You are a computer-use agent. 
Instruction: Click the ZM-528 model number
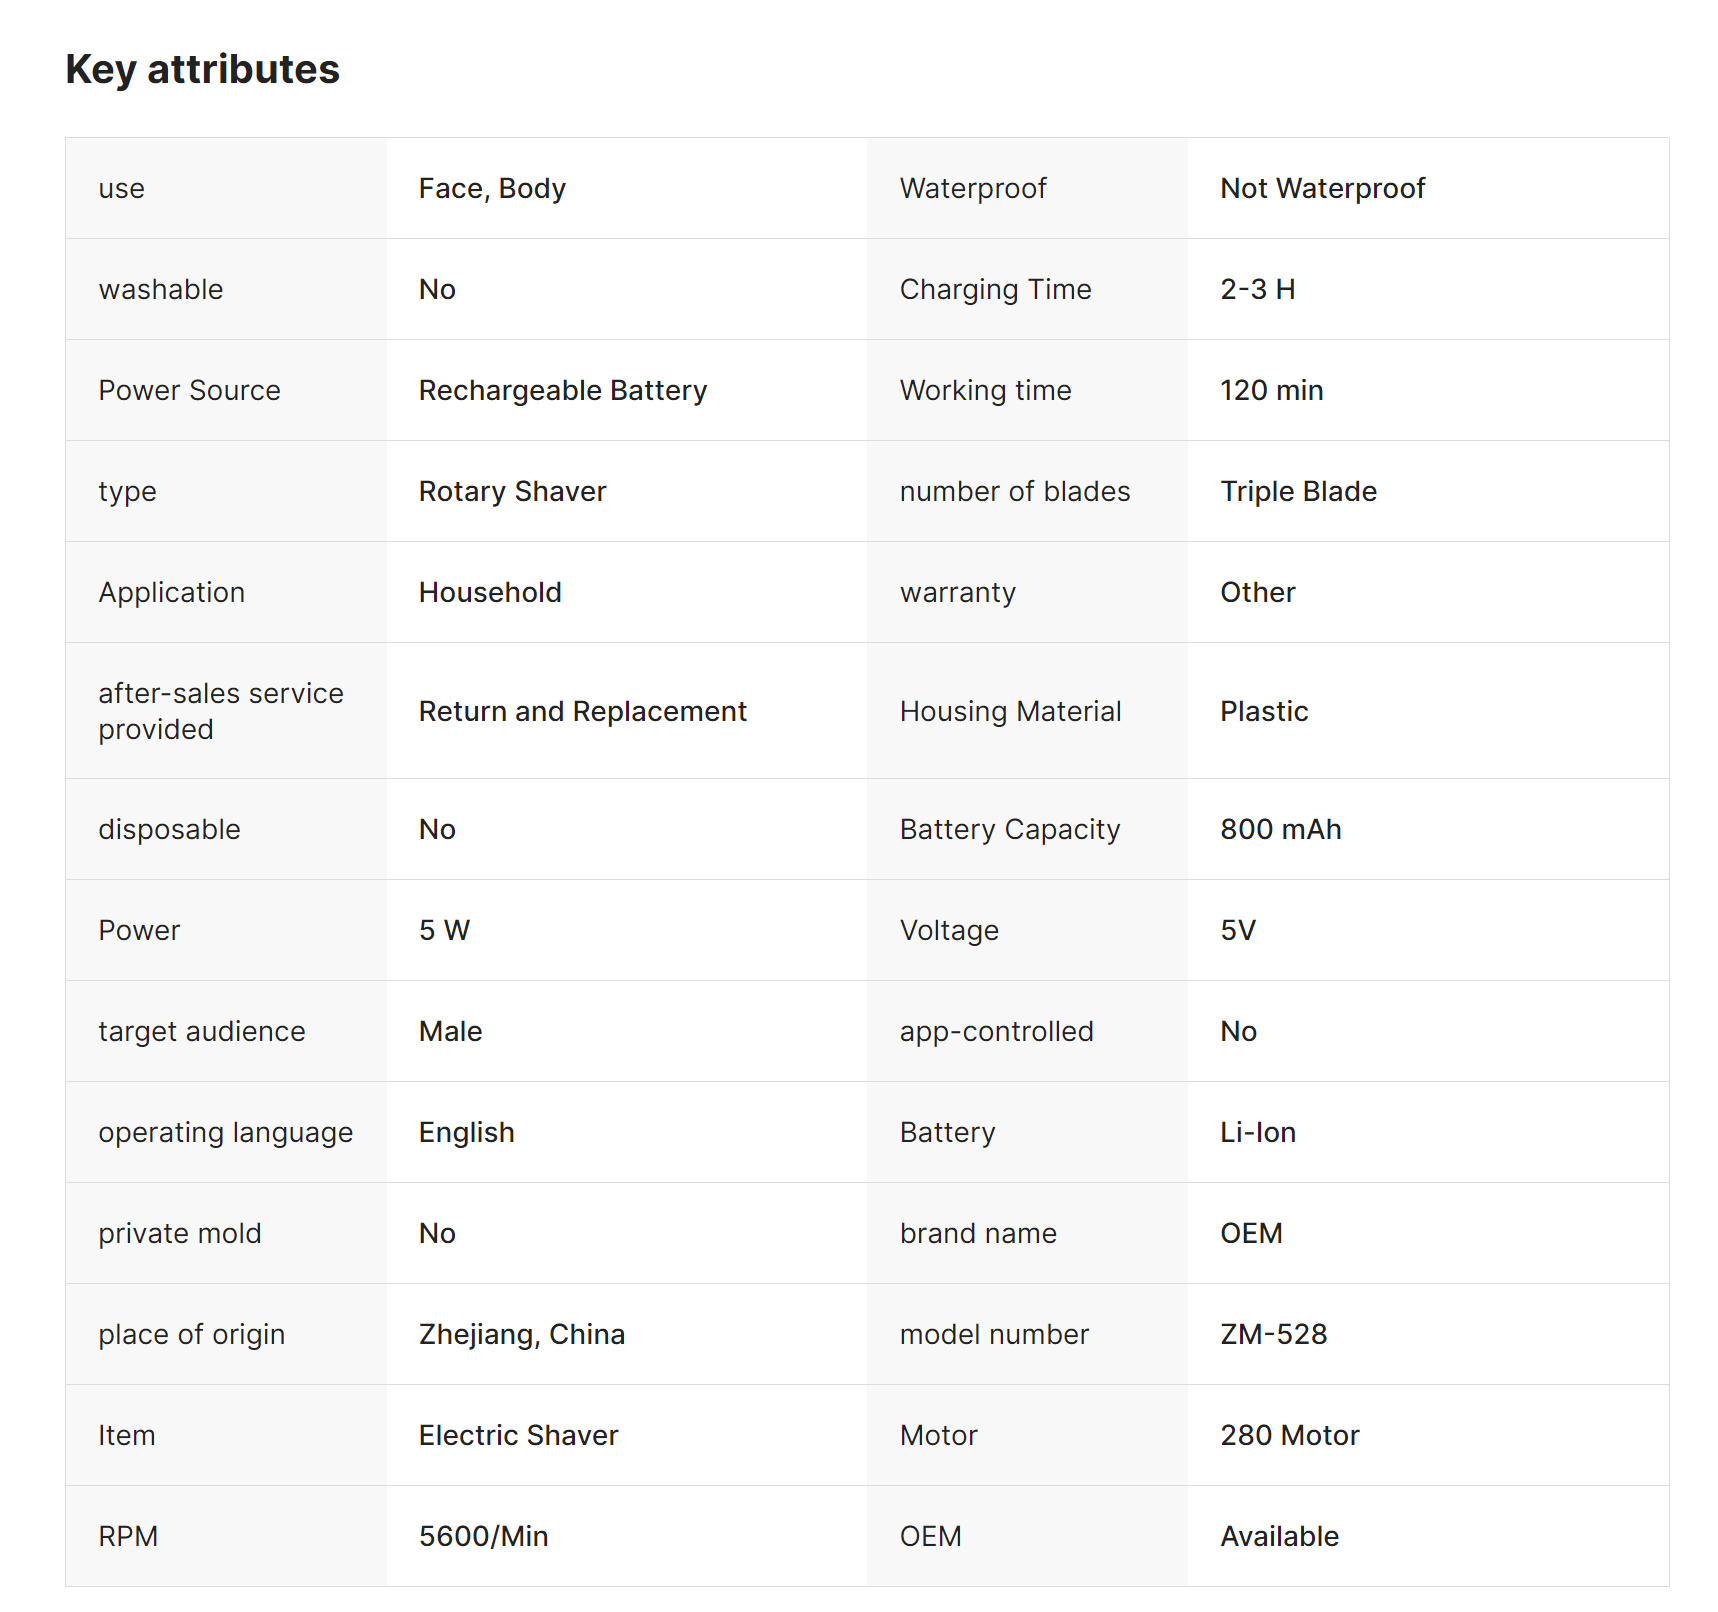click(x=1273, y=1334)
